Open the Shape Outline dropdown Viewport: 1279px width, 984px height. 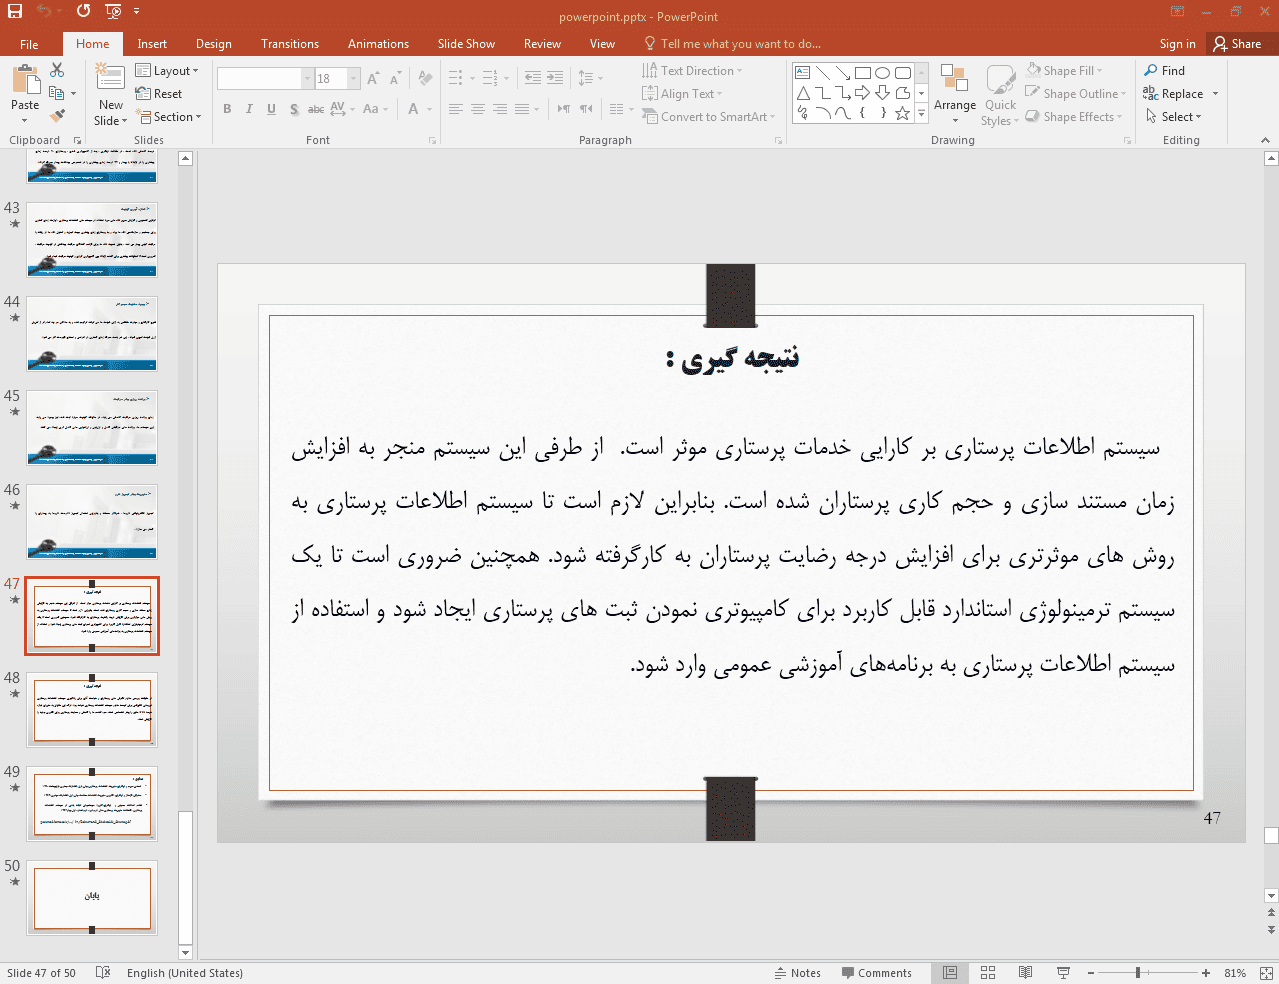pyautogui.click(x=1075, y=94)
